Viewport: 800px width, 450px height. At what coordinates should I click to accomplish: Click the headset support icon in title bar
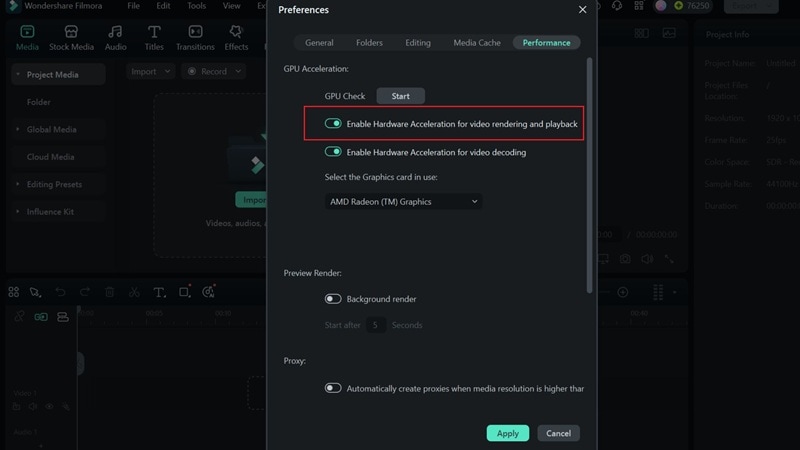(x=617, y=6)
